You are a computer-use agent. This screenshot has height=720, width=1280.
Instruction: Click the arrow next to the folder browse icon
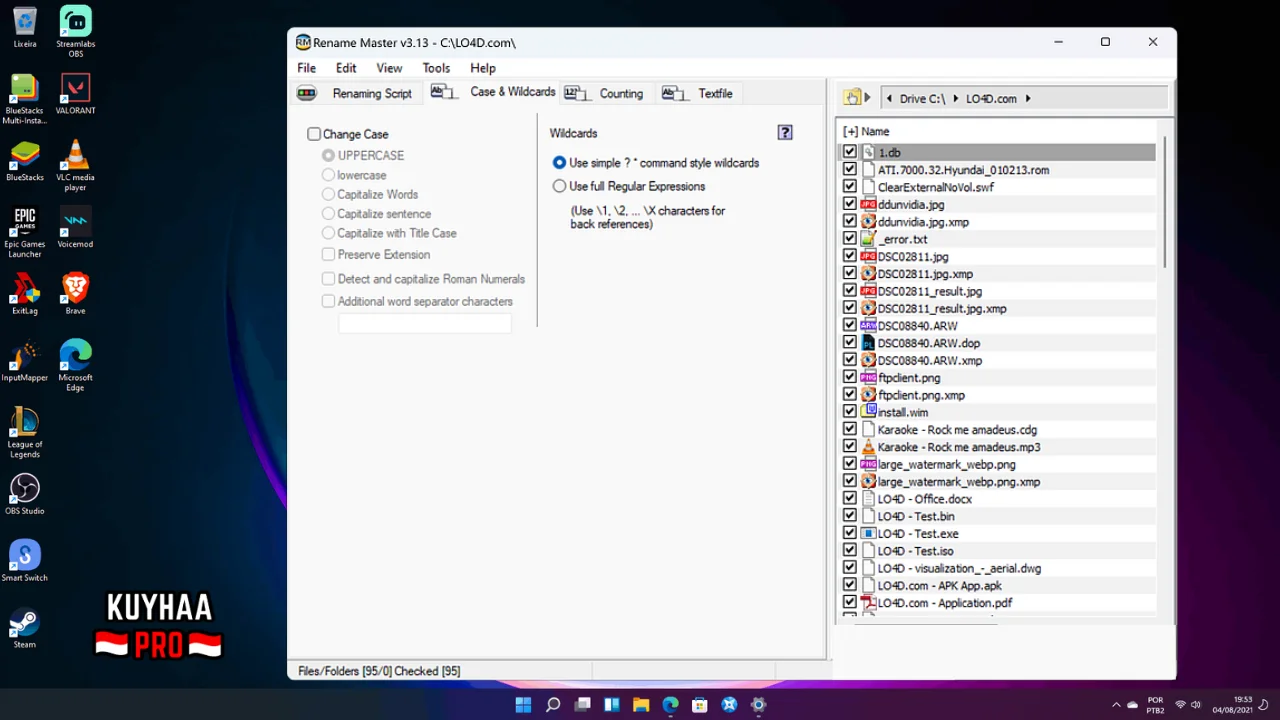(867, 98)
